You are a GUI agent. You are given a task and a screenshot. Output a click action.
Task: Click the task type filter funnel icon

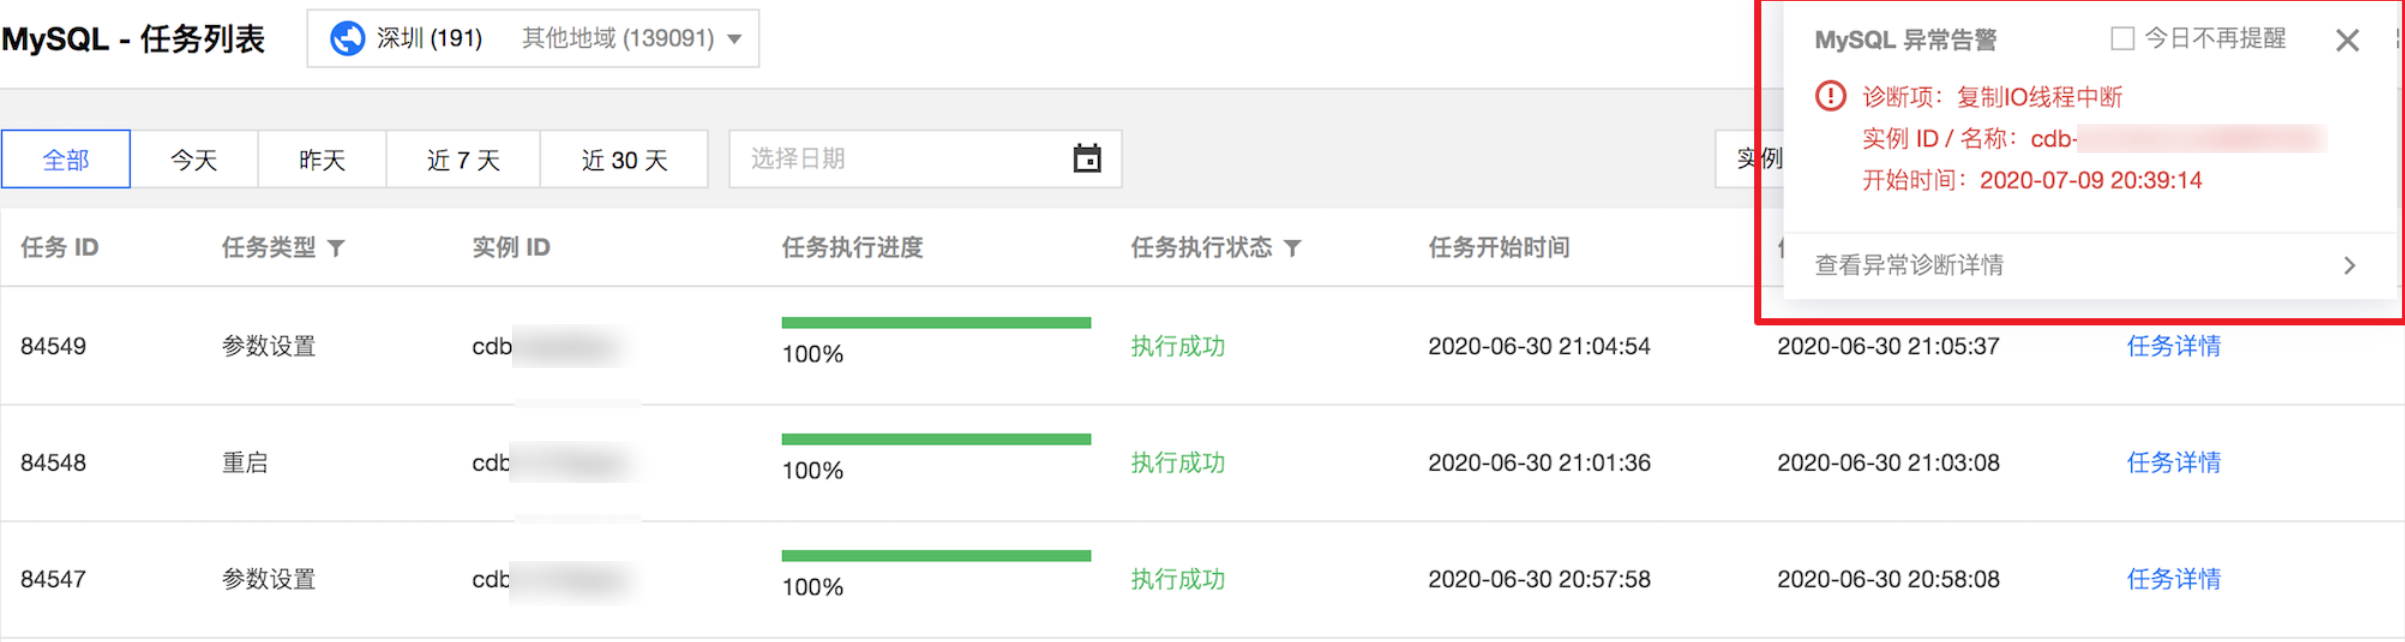(336, 248)
